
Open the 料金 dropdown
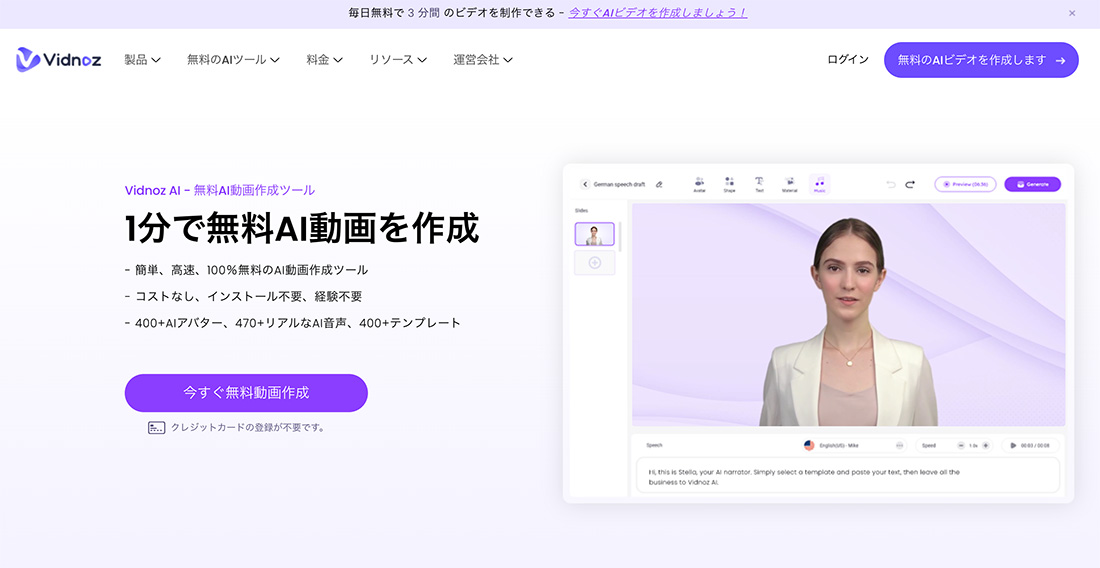coord(324,60)
